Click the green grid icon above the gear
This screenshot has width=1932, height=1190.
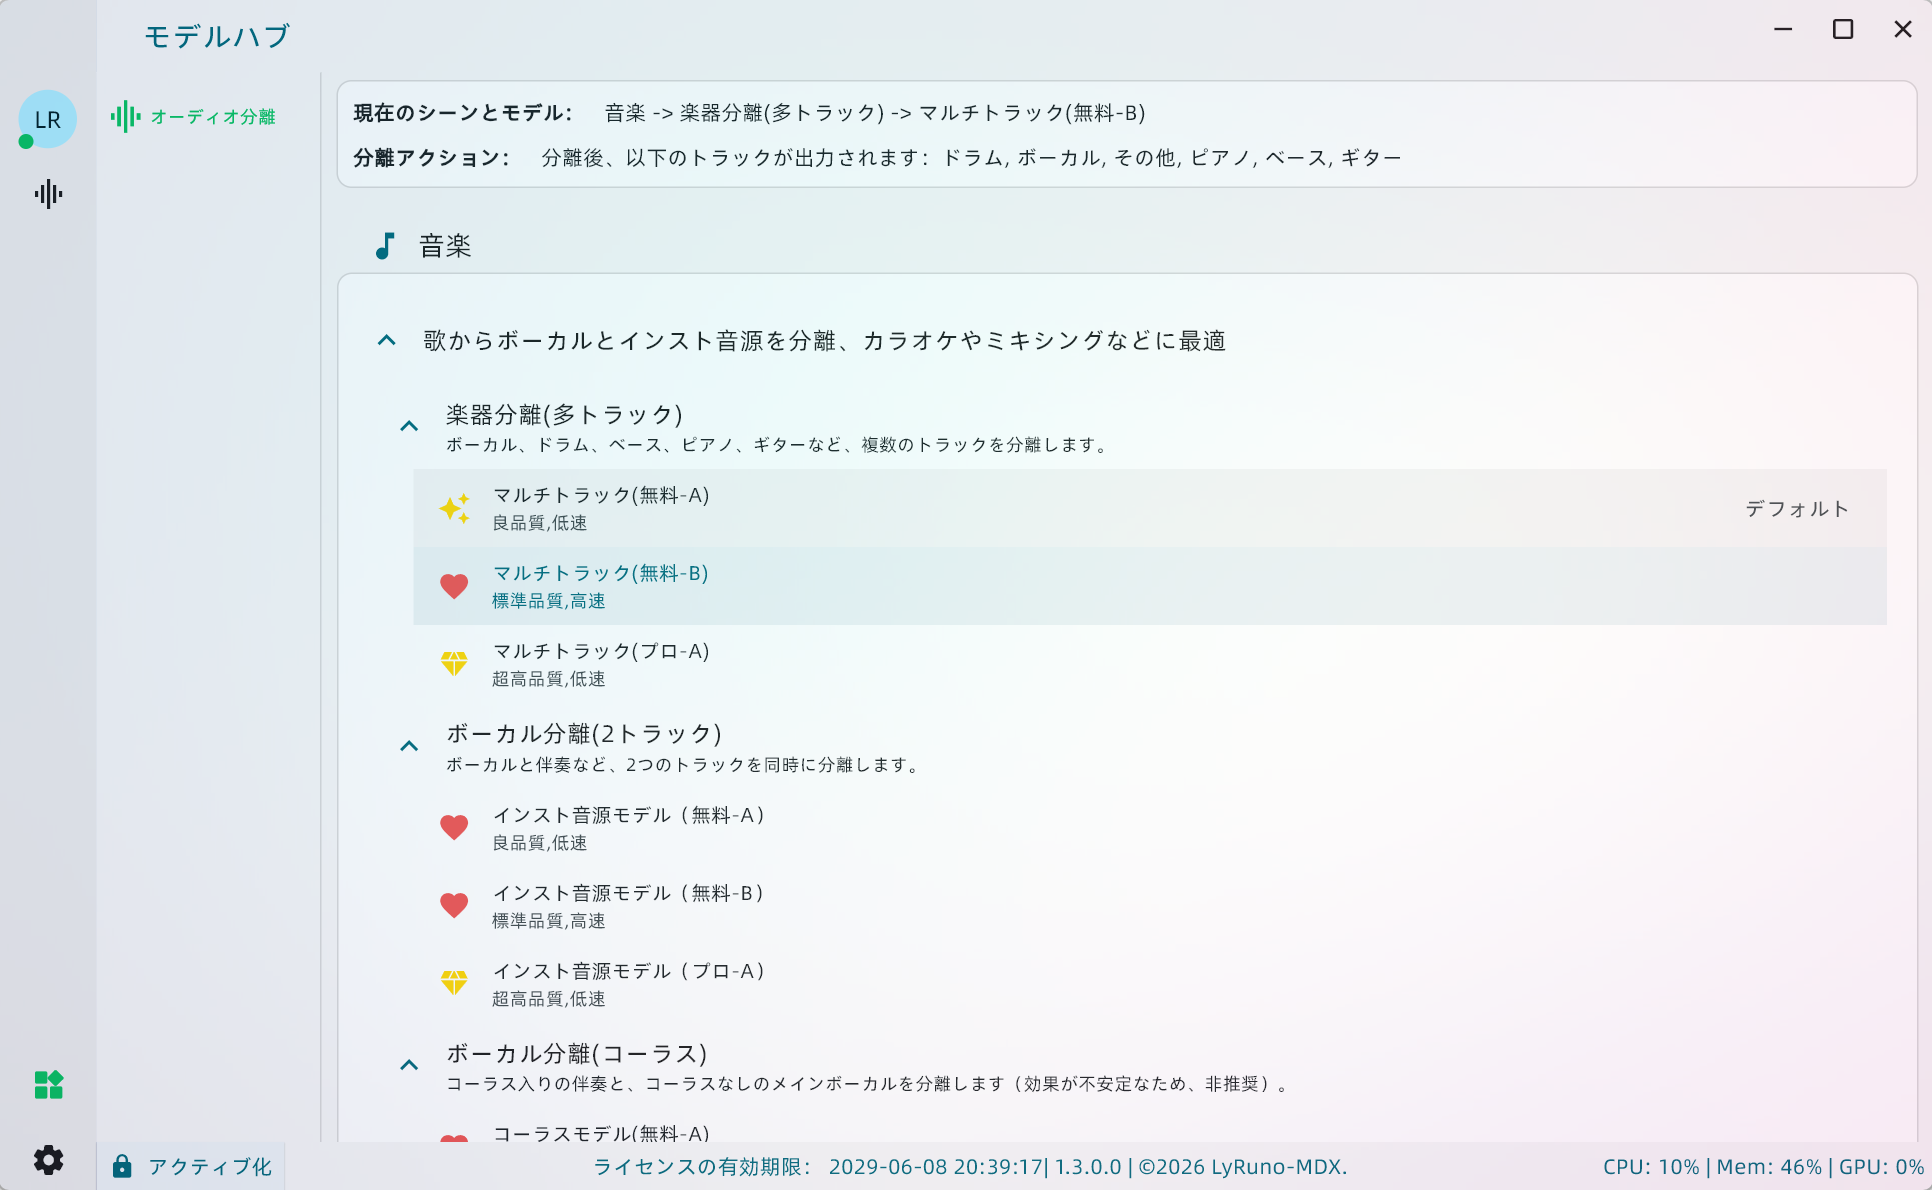coord(48,1085)
